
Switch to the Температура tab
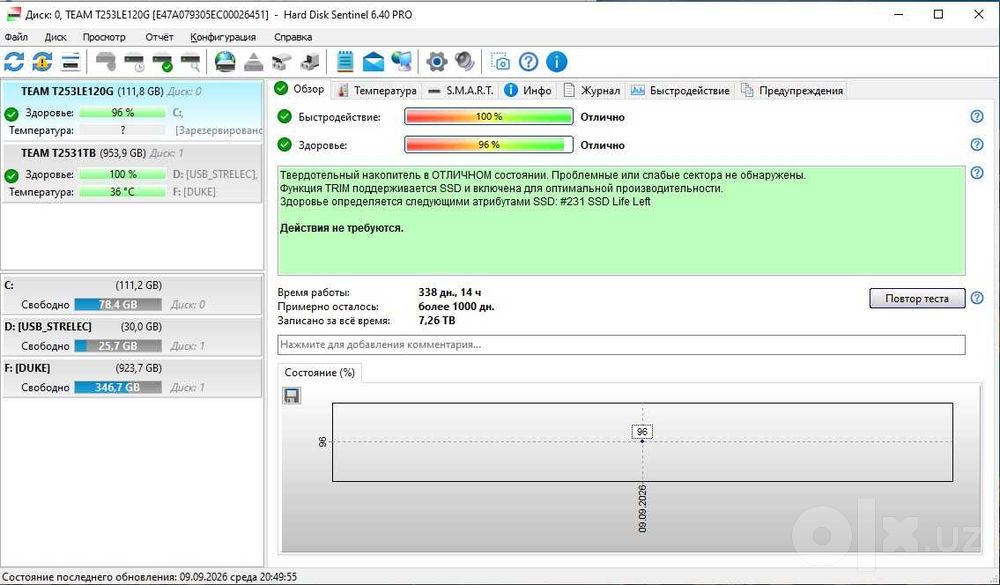pyautogui.click(x=377, y=91)
